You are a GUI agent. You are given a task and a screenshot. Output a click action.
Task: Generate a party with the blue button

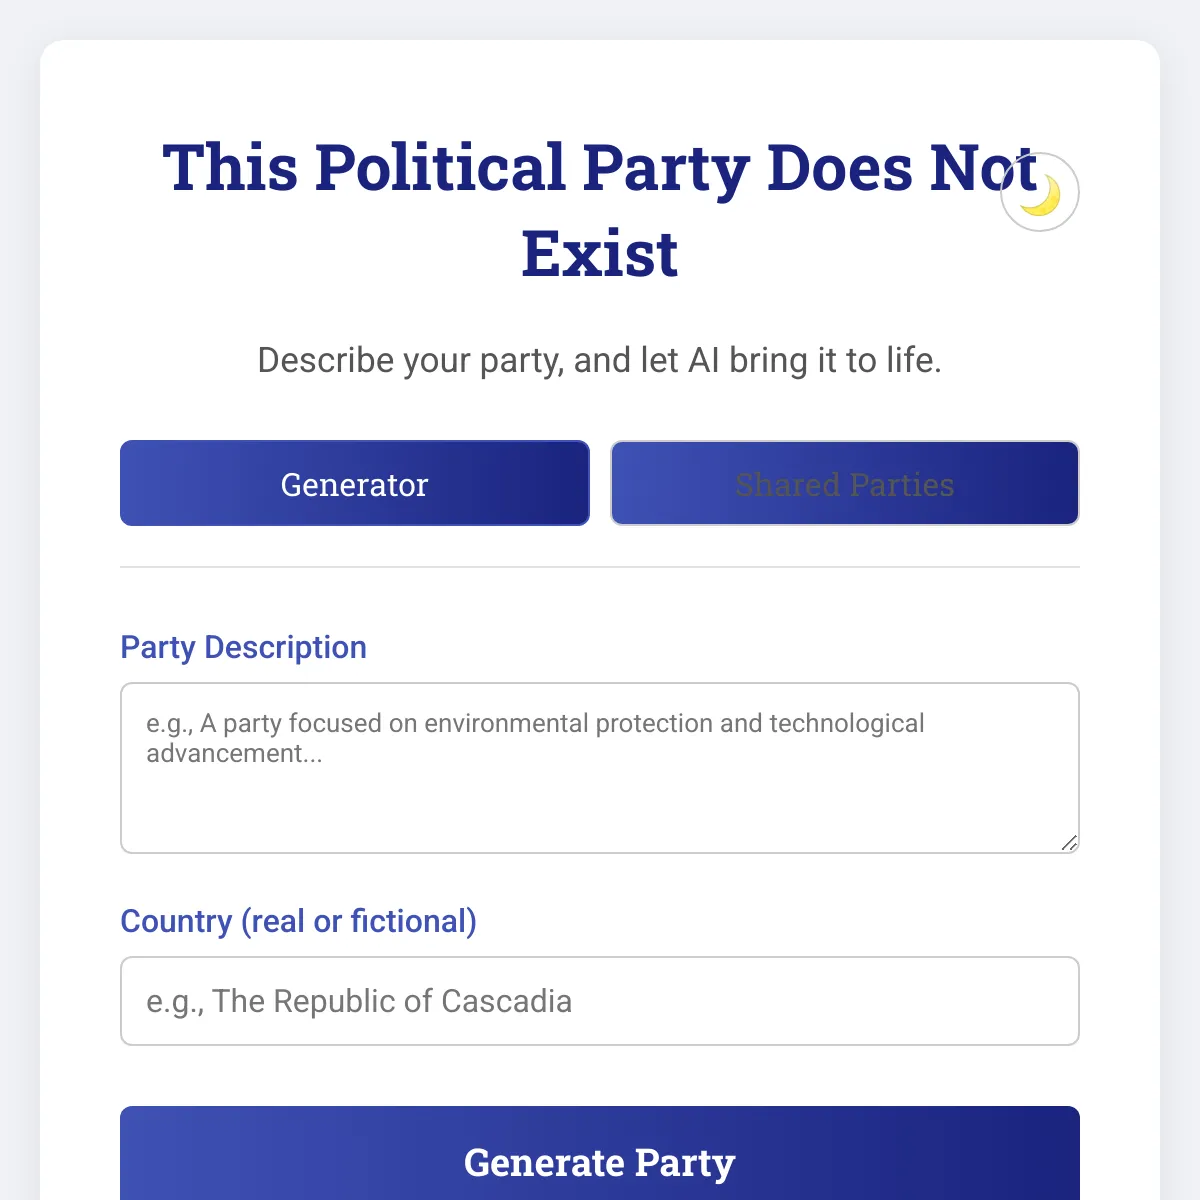coord(600,1162)
